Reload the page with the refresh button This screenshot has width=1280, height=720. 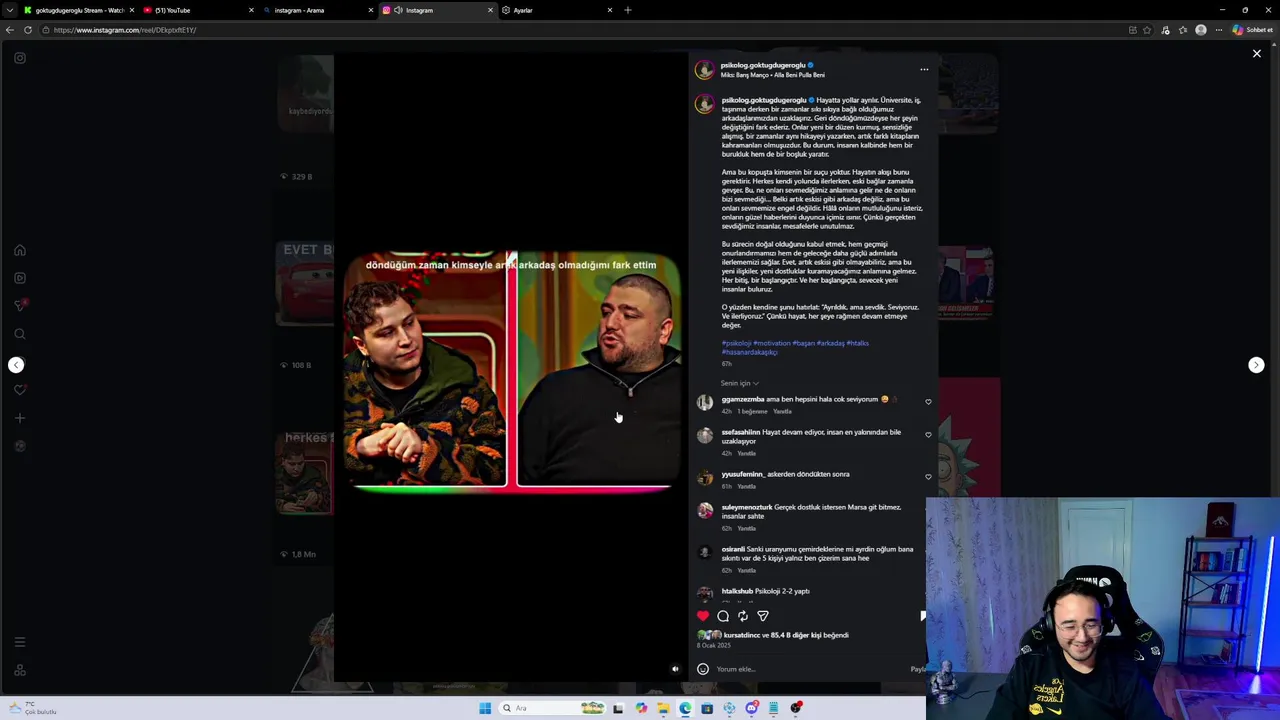28,30
